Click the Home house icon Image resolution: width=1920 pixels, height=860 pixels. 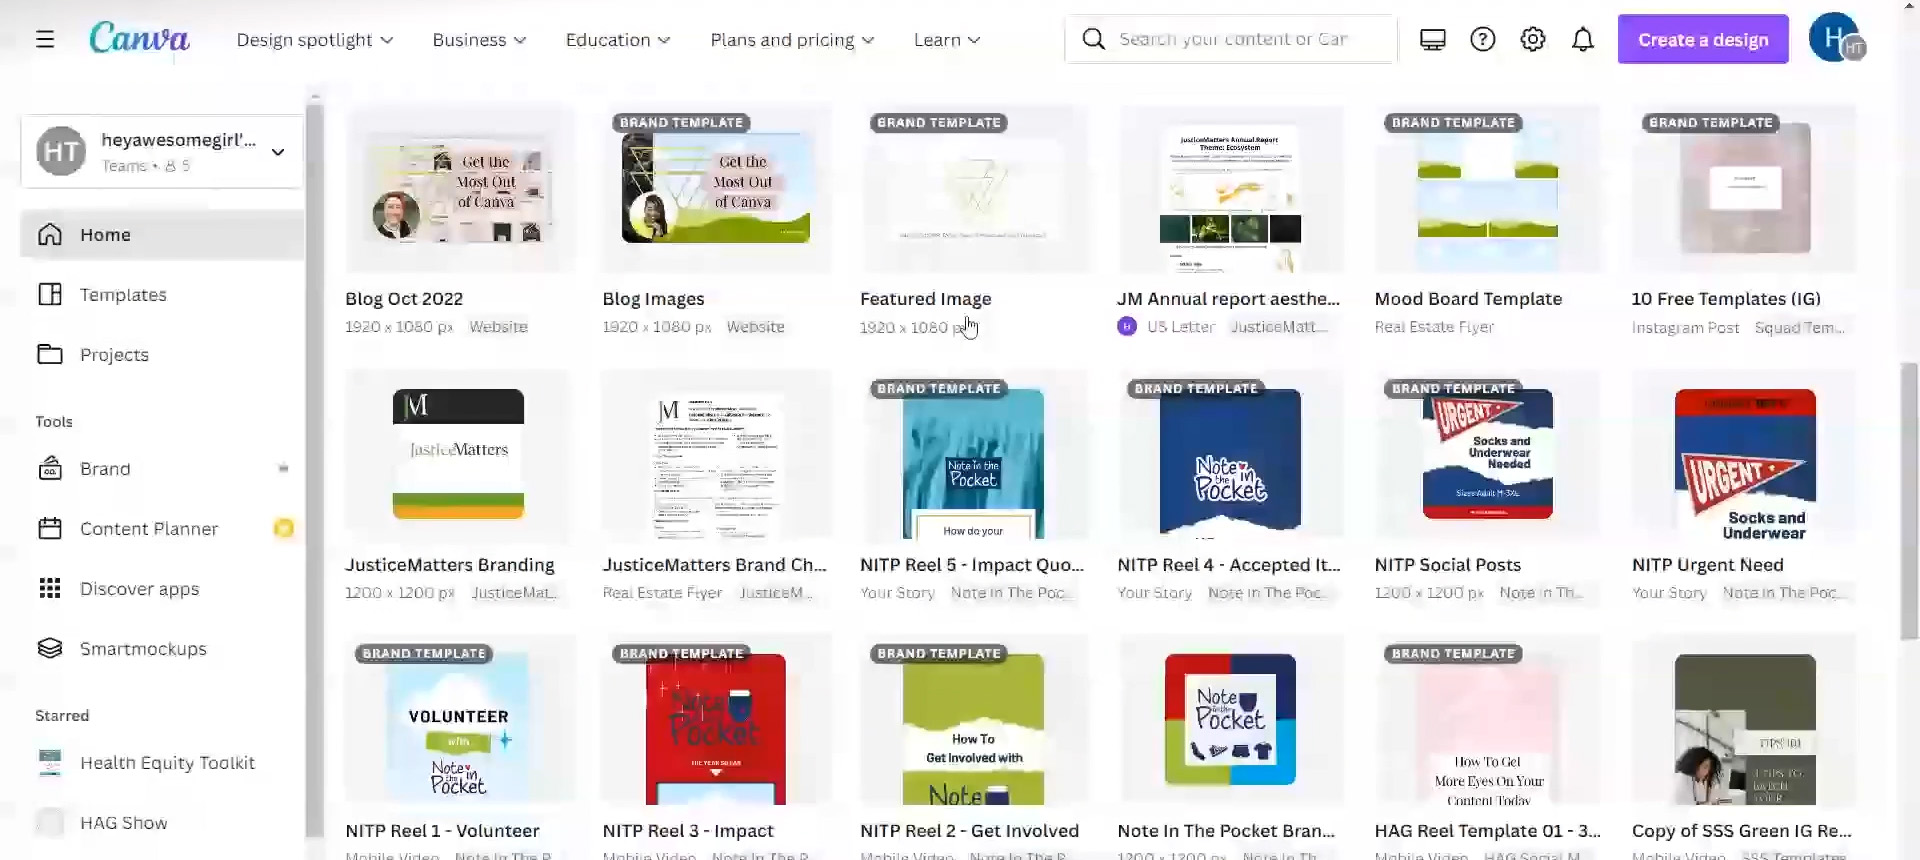coord(50,234)
